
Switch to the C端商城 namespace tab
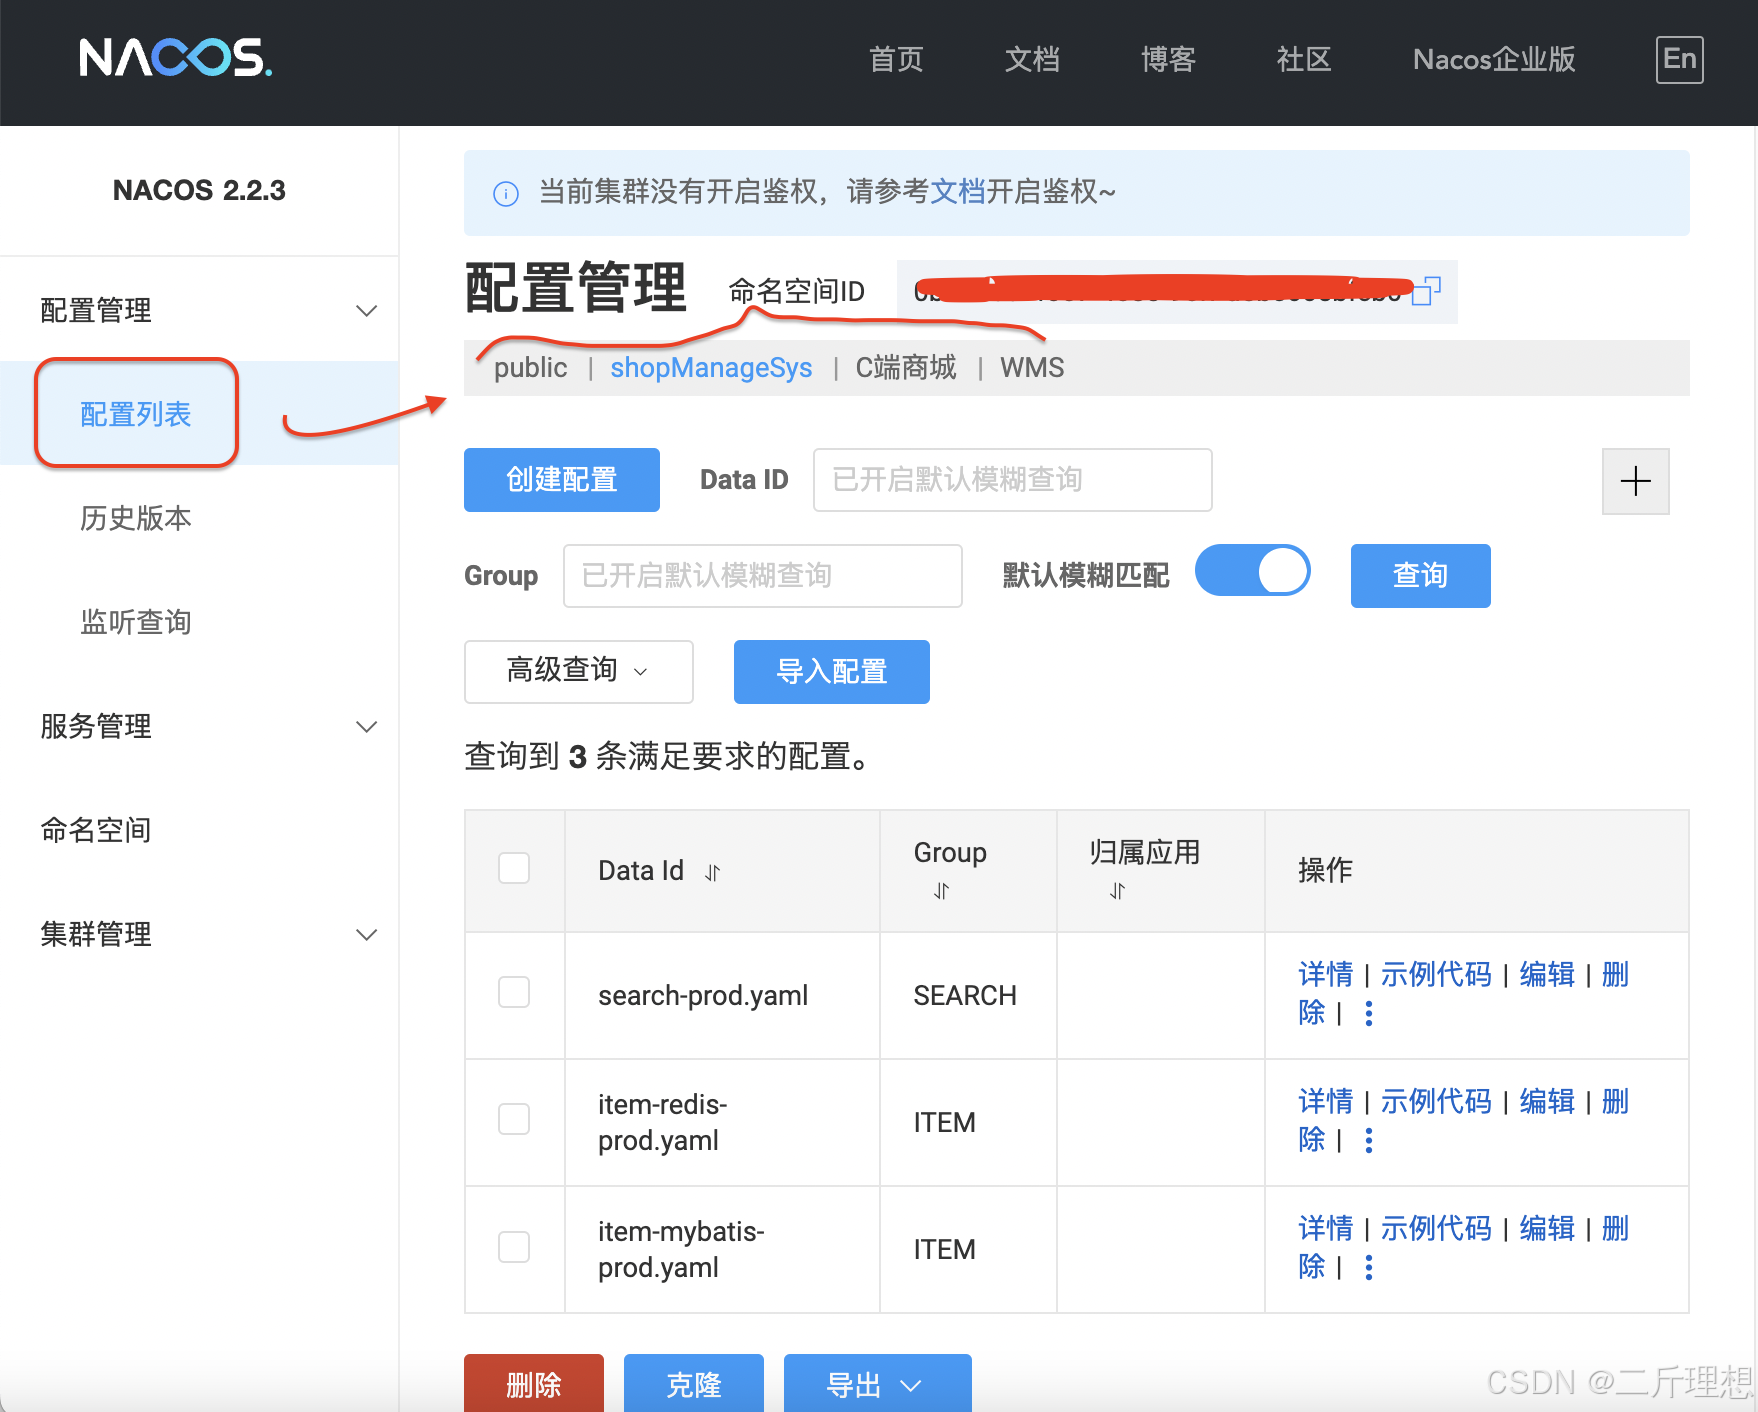tap(906, 368)
